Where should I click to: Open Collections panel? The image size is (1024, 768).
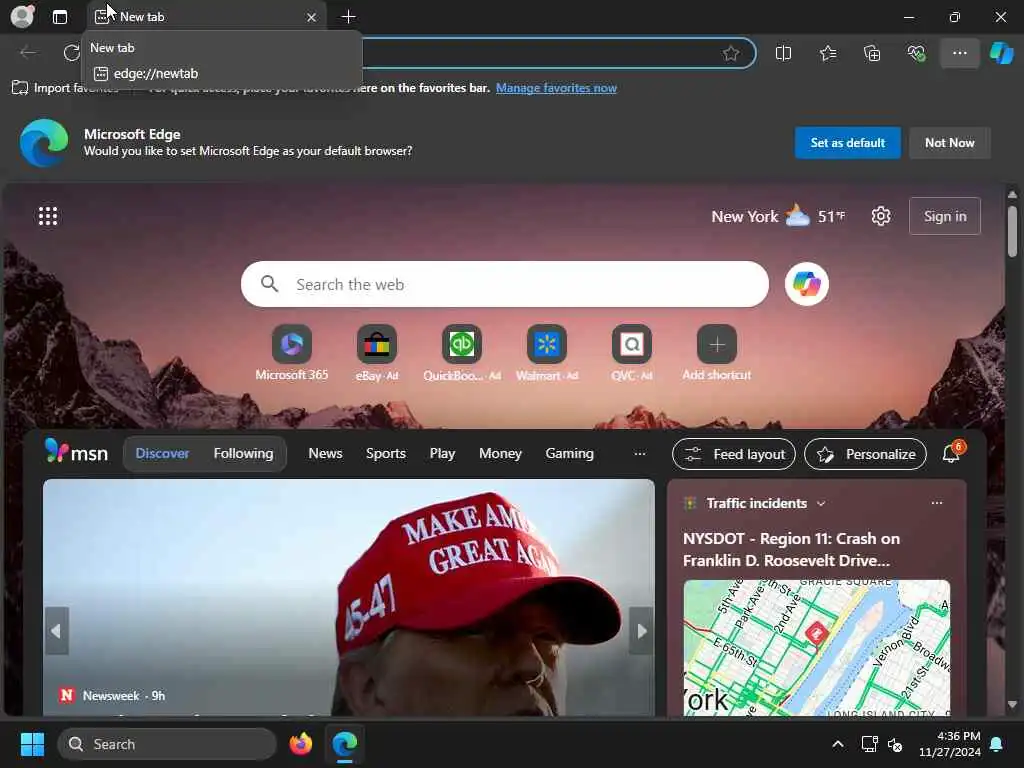872,53
